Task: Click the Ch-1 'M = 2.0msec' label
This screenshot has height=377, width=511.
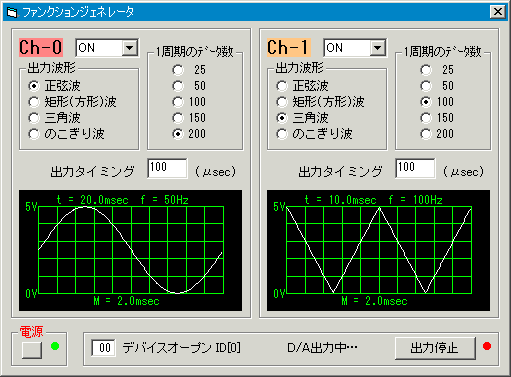Action: (x=374, y=301)
